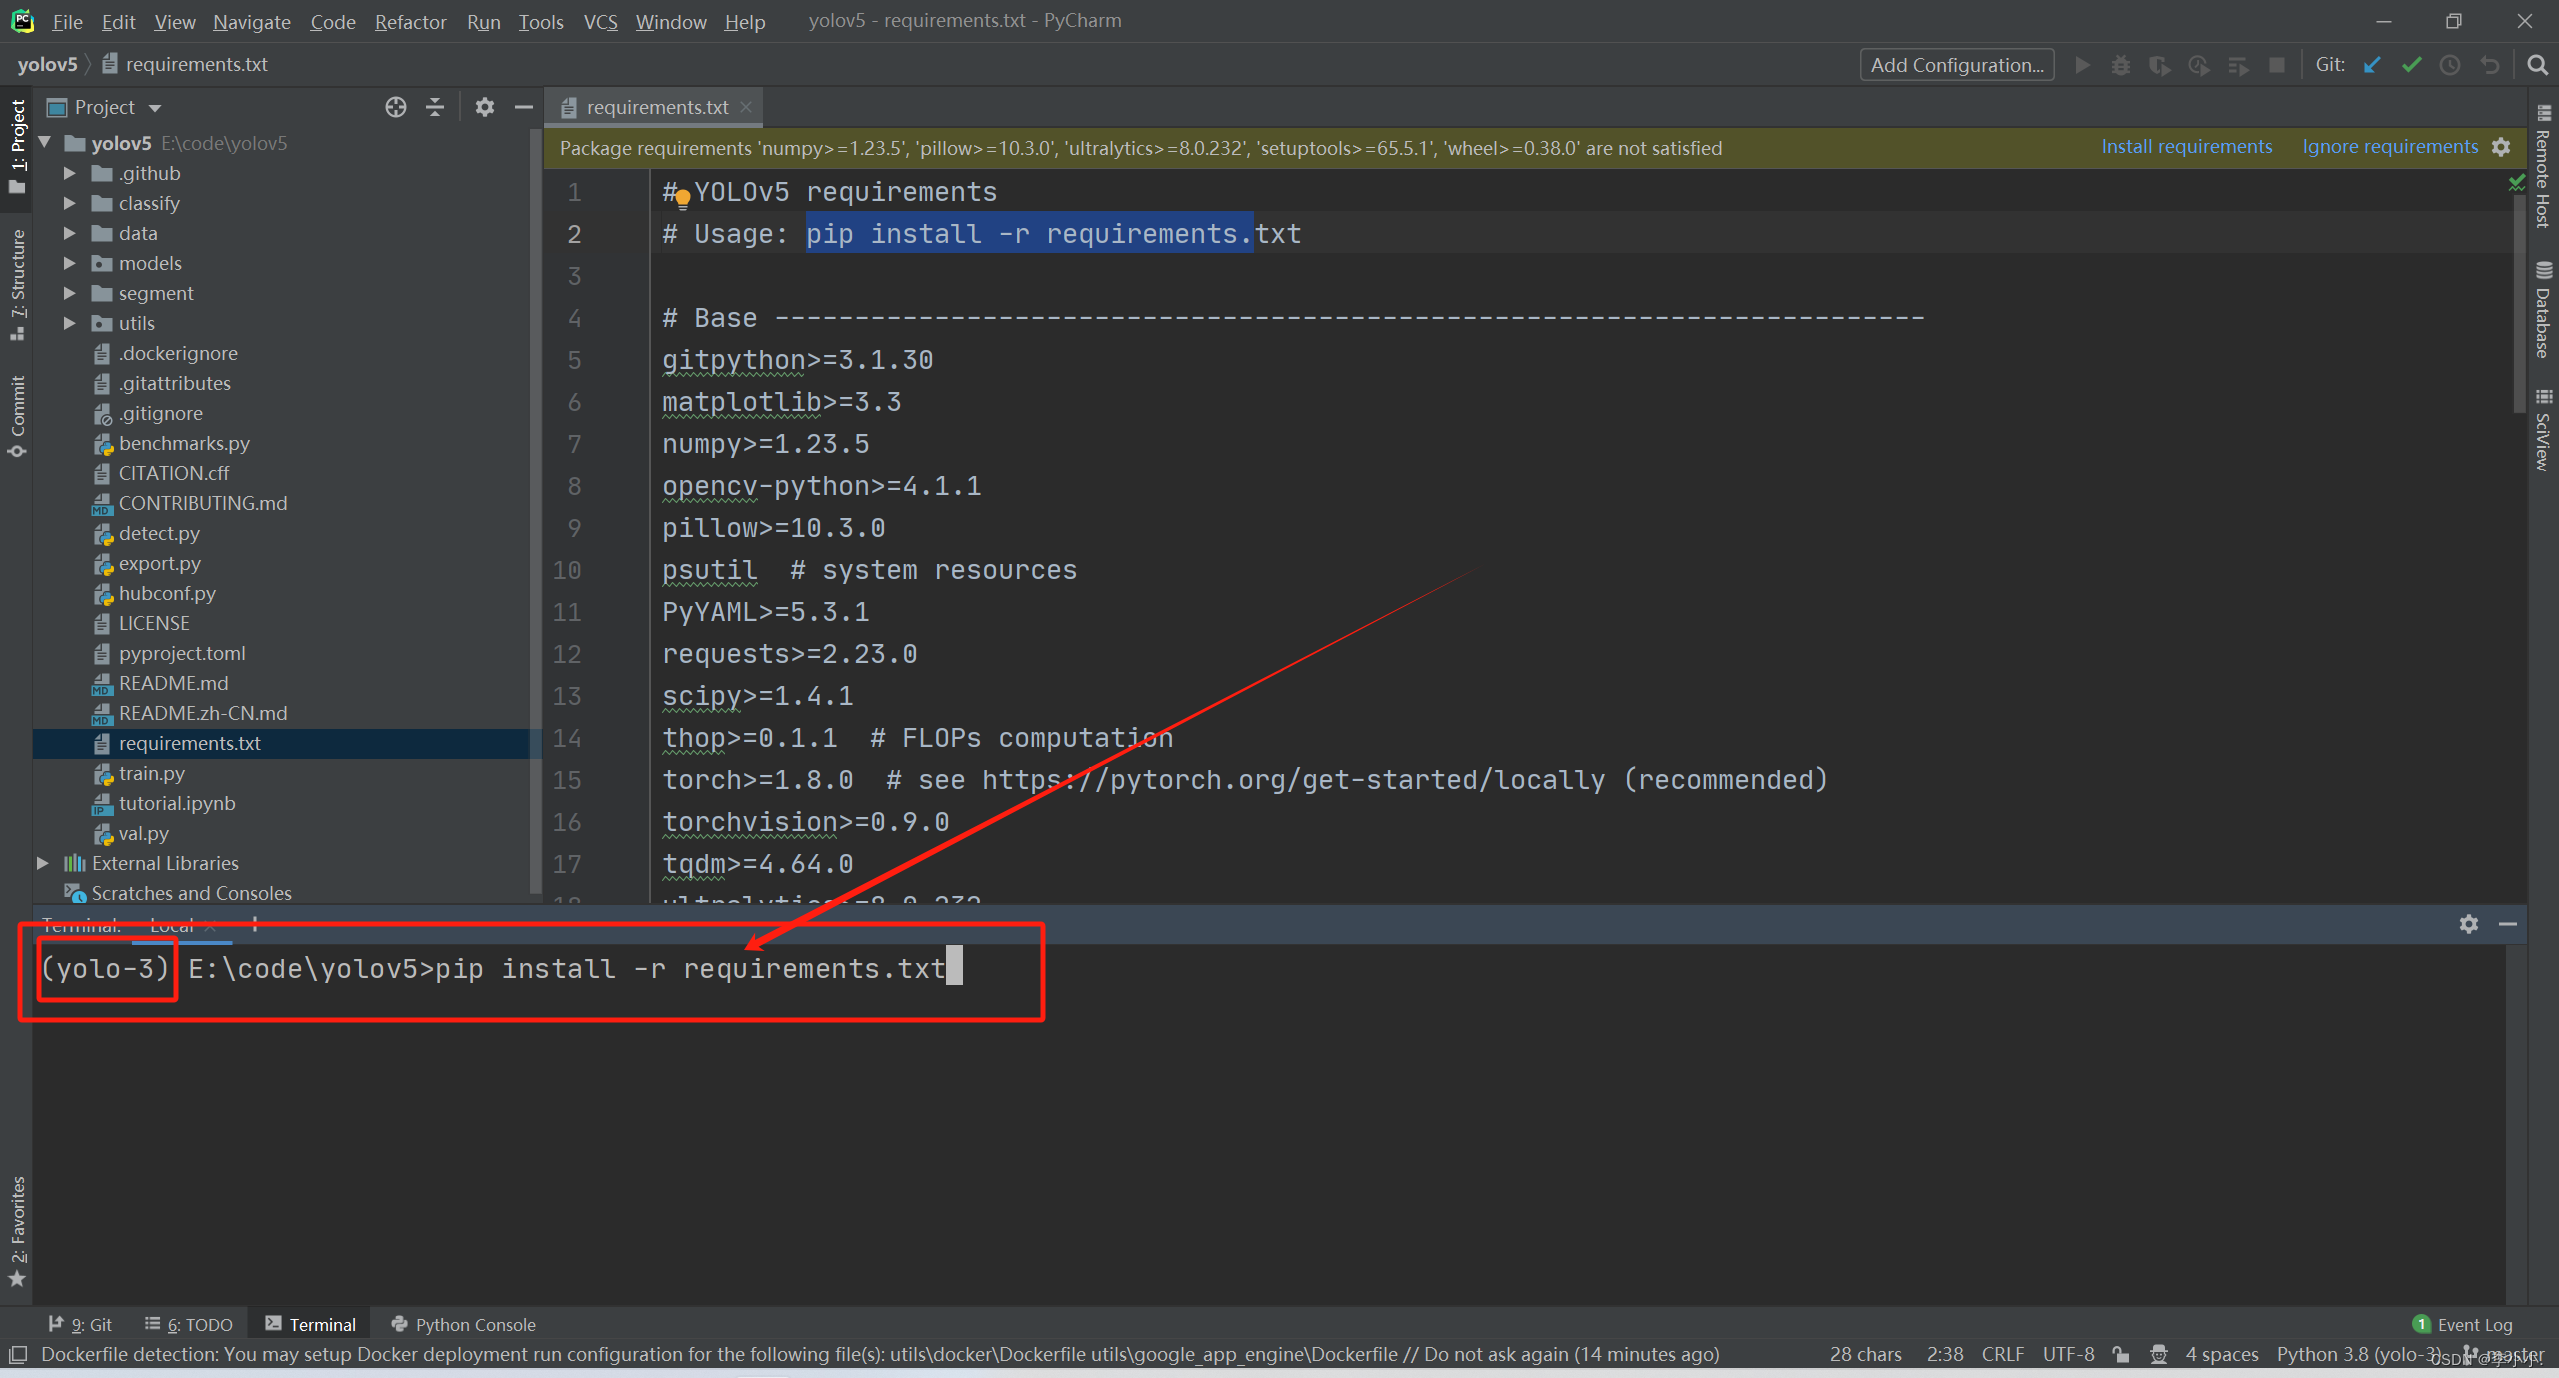
Task: Click the inspector hat icon in status bar
Action: [2159, 1354]
